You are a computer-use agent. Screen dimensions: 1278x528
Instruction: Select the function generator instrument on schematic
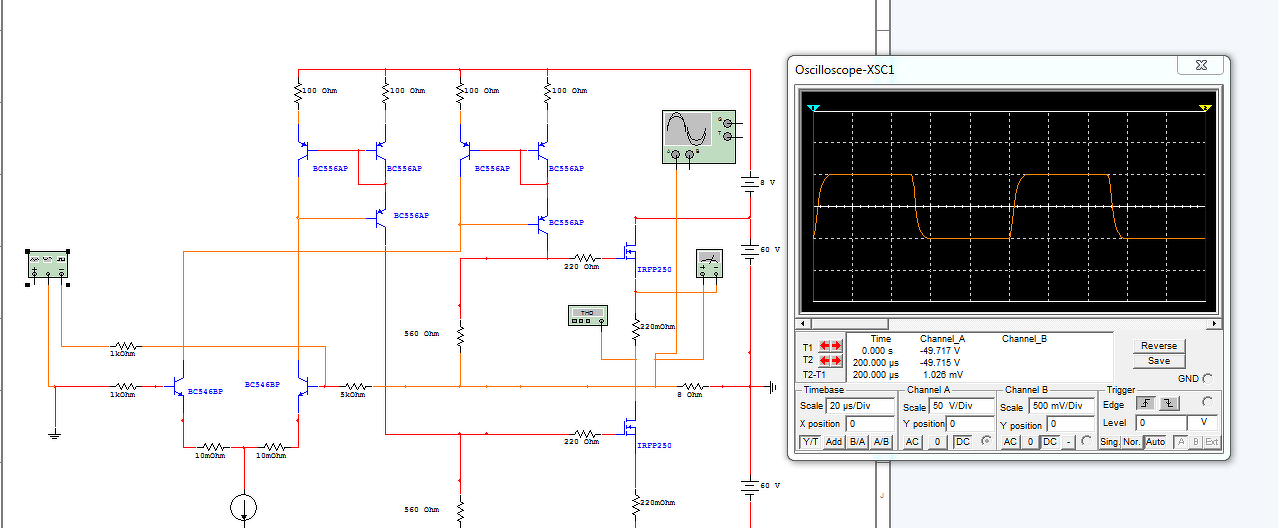[47, 266]
